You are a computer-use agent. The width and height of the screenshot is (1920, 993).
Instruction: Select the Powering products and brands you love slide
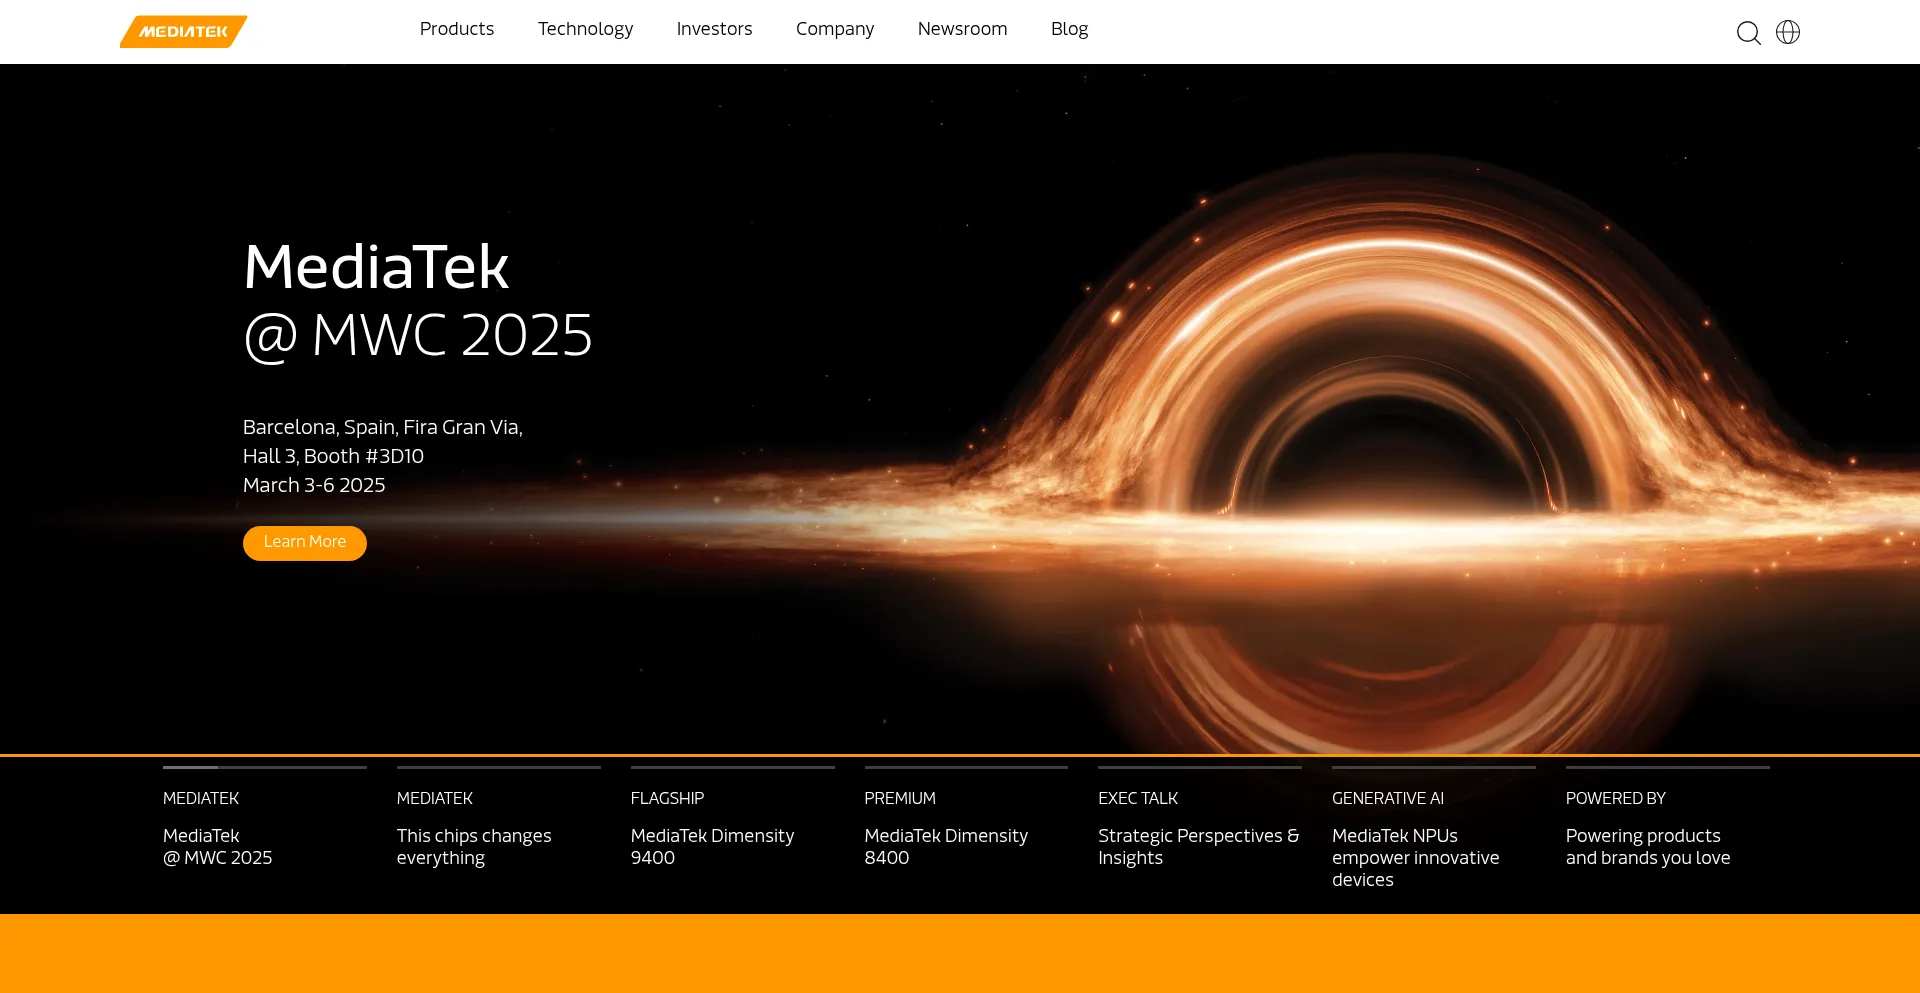pyautogui.click(x=1668, y=828)
